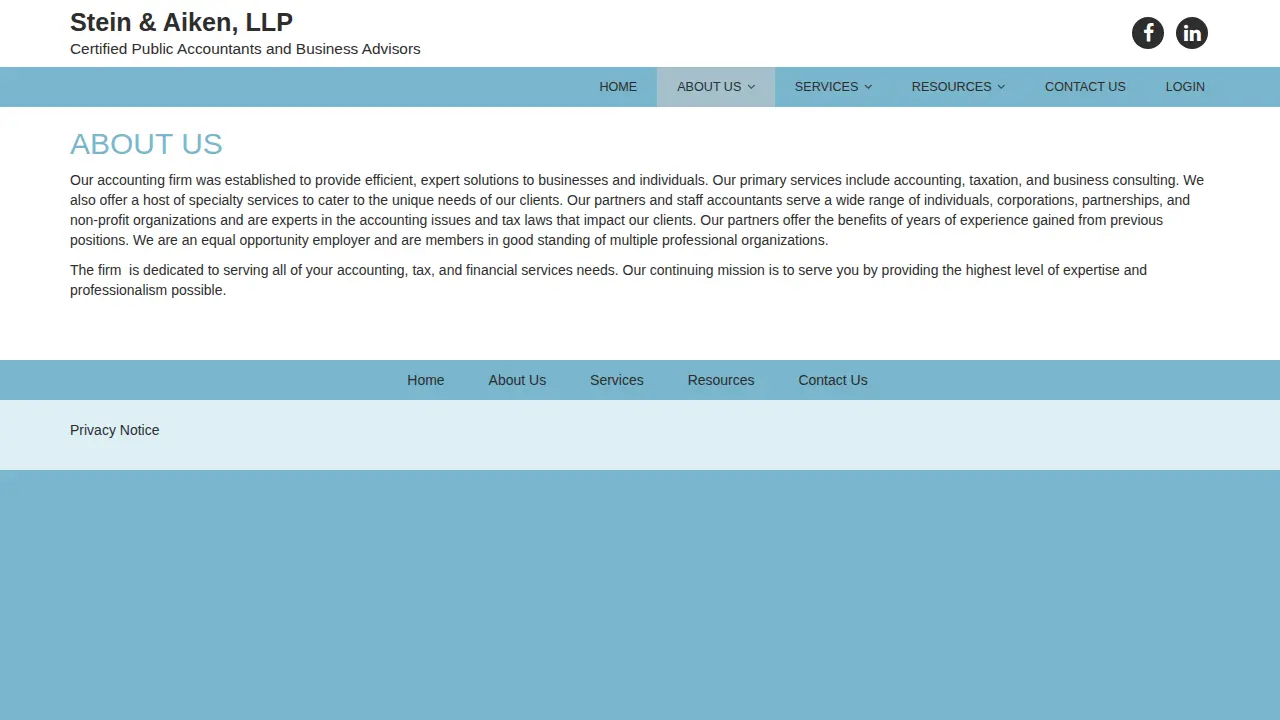The width and height of the screenshot is (1280, 720).
Task: Expand the Resources dropdown chevron
Action: tap(1001, 87)
